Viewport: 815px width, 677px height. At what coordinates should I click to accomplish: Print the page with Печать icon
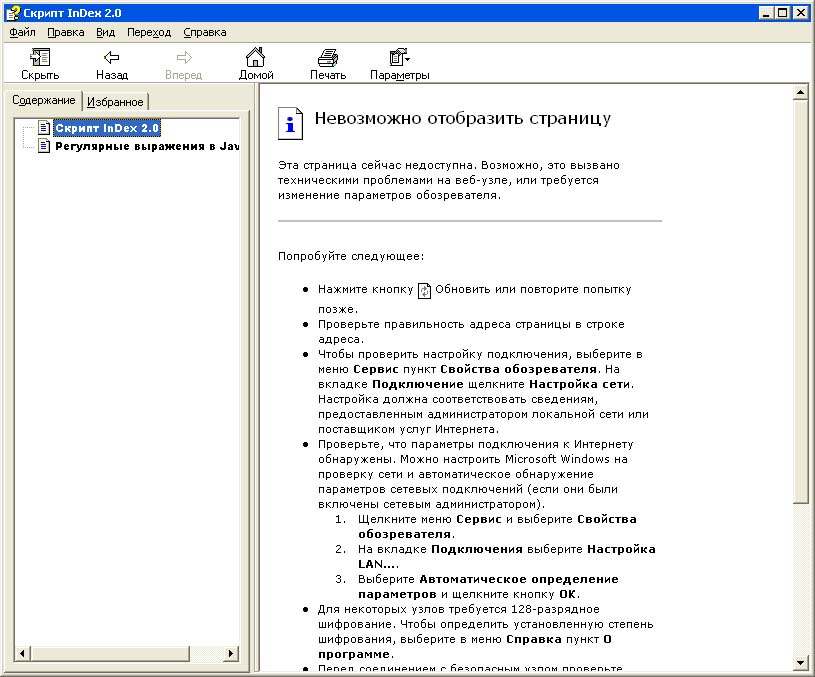328,57
